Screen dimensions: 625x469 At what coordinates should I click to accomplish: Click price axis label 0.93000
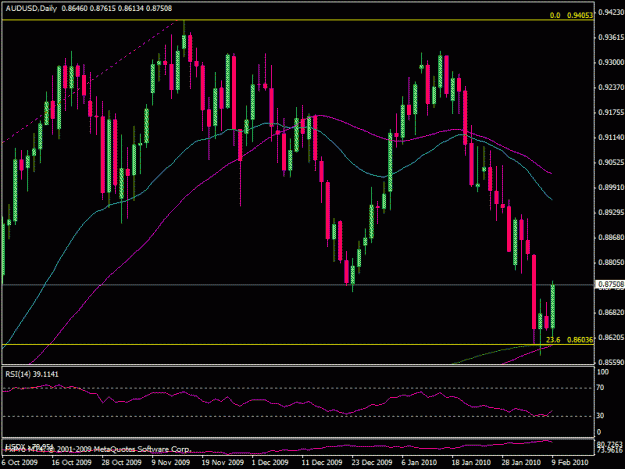coord(611,63)
